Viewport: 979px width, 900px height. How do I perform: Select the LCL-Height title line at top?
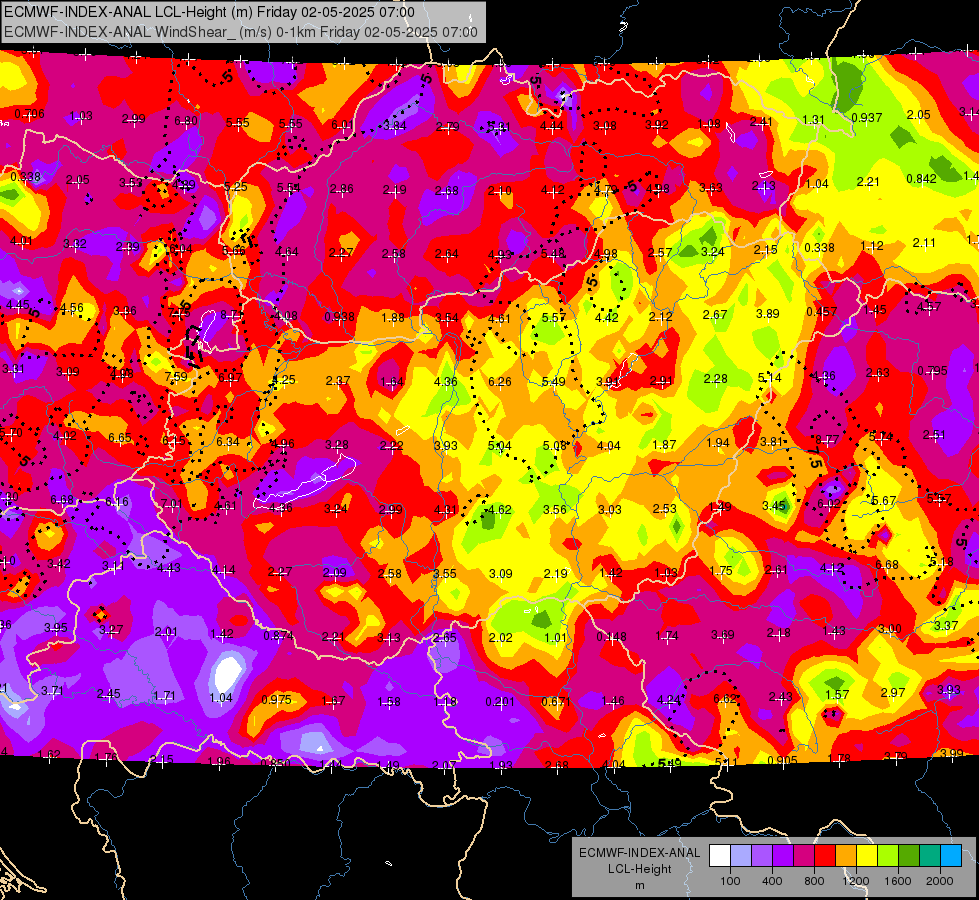(209, 12)
